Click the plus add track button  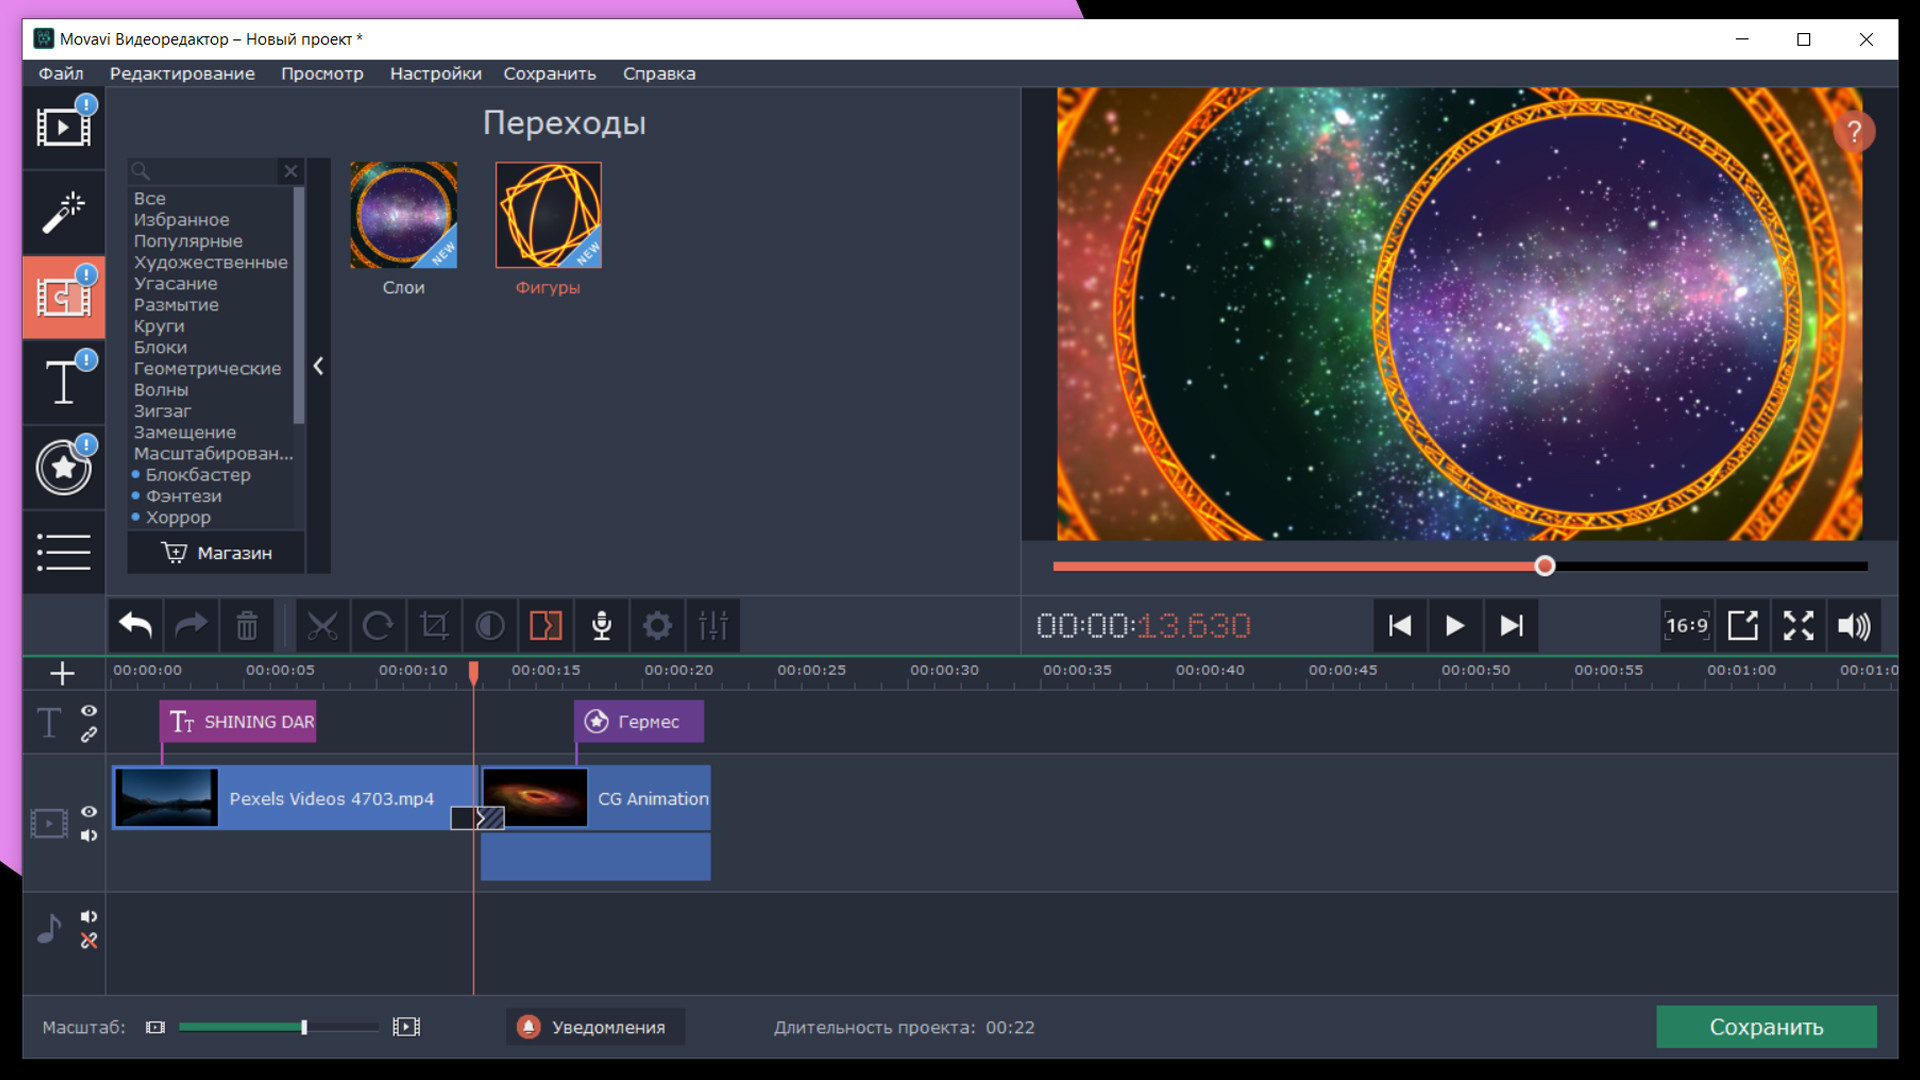(x=62, y=674)
